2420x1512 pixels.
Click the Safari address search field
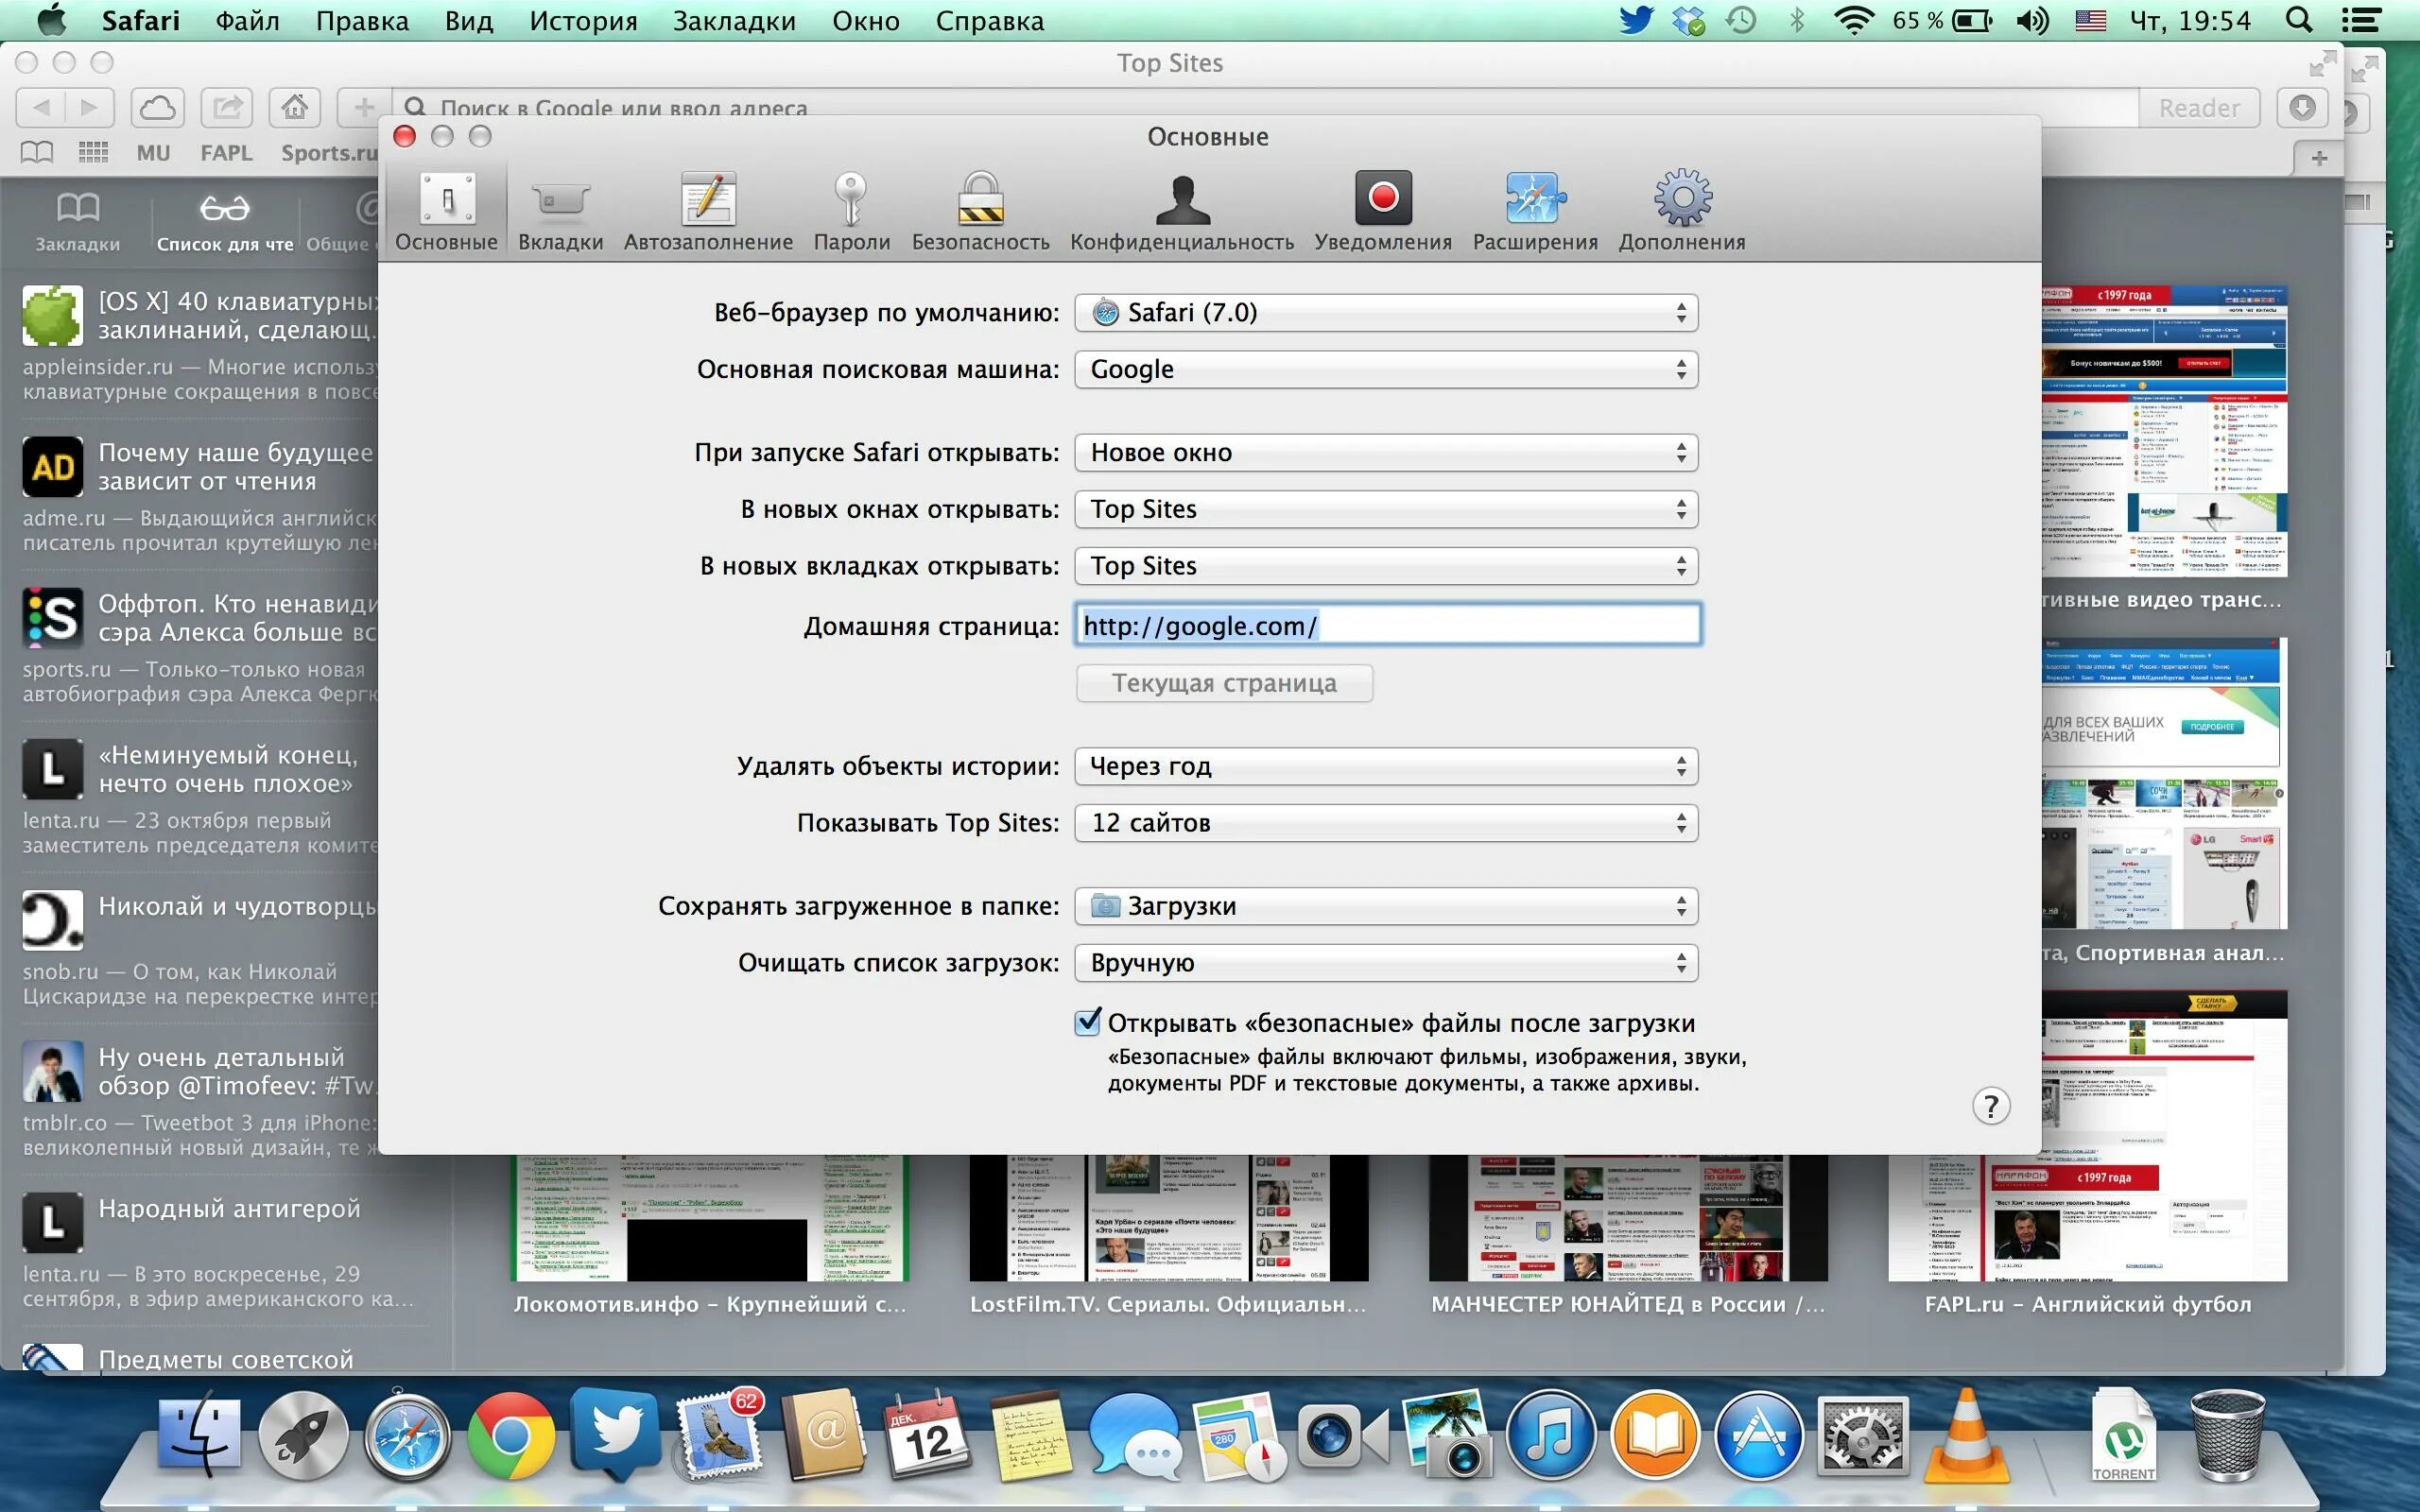pos(1266,107)
